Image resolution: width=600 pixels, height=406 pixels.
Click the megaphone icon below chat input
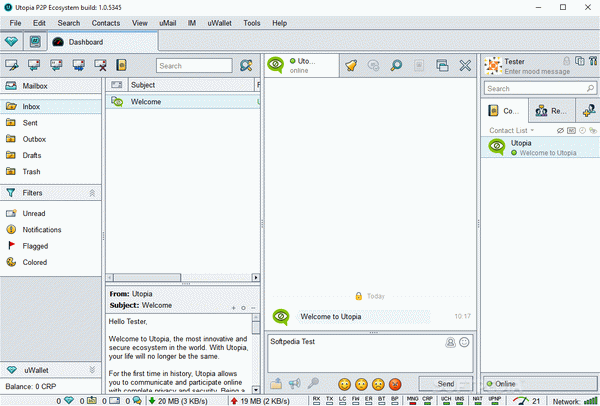(294, 383)
